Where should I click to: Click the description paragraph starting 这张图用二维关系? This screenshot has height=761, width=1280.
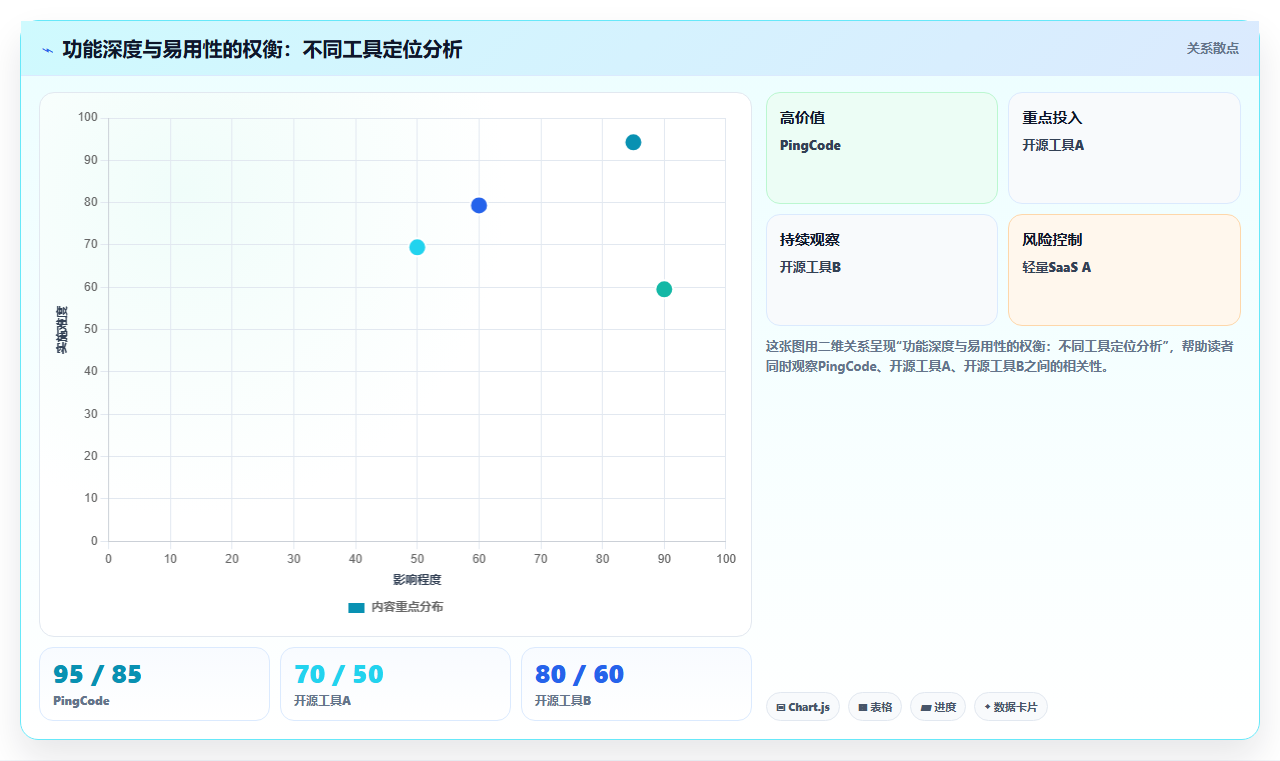[x=1000, y=356]
